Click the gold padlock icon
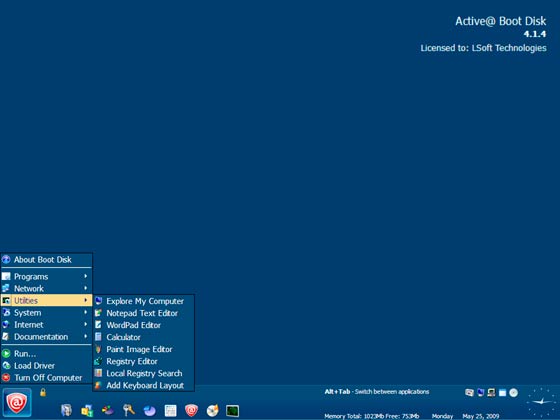Screen dimensions: 560x420 tap(43, 392)
